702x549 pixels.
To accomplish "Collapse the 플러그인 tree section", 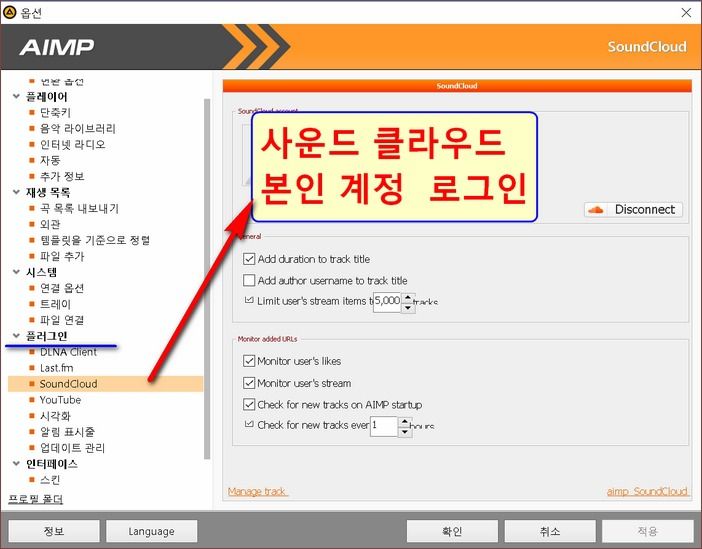I will (17, 335).
